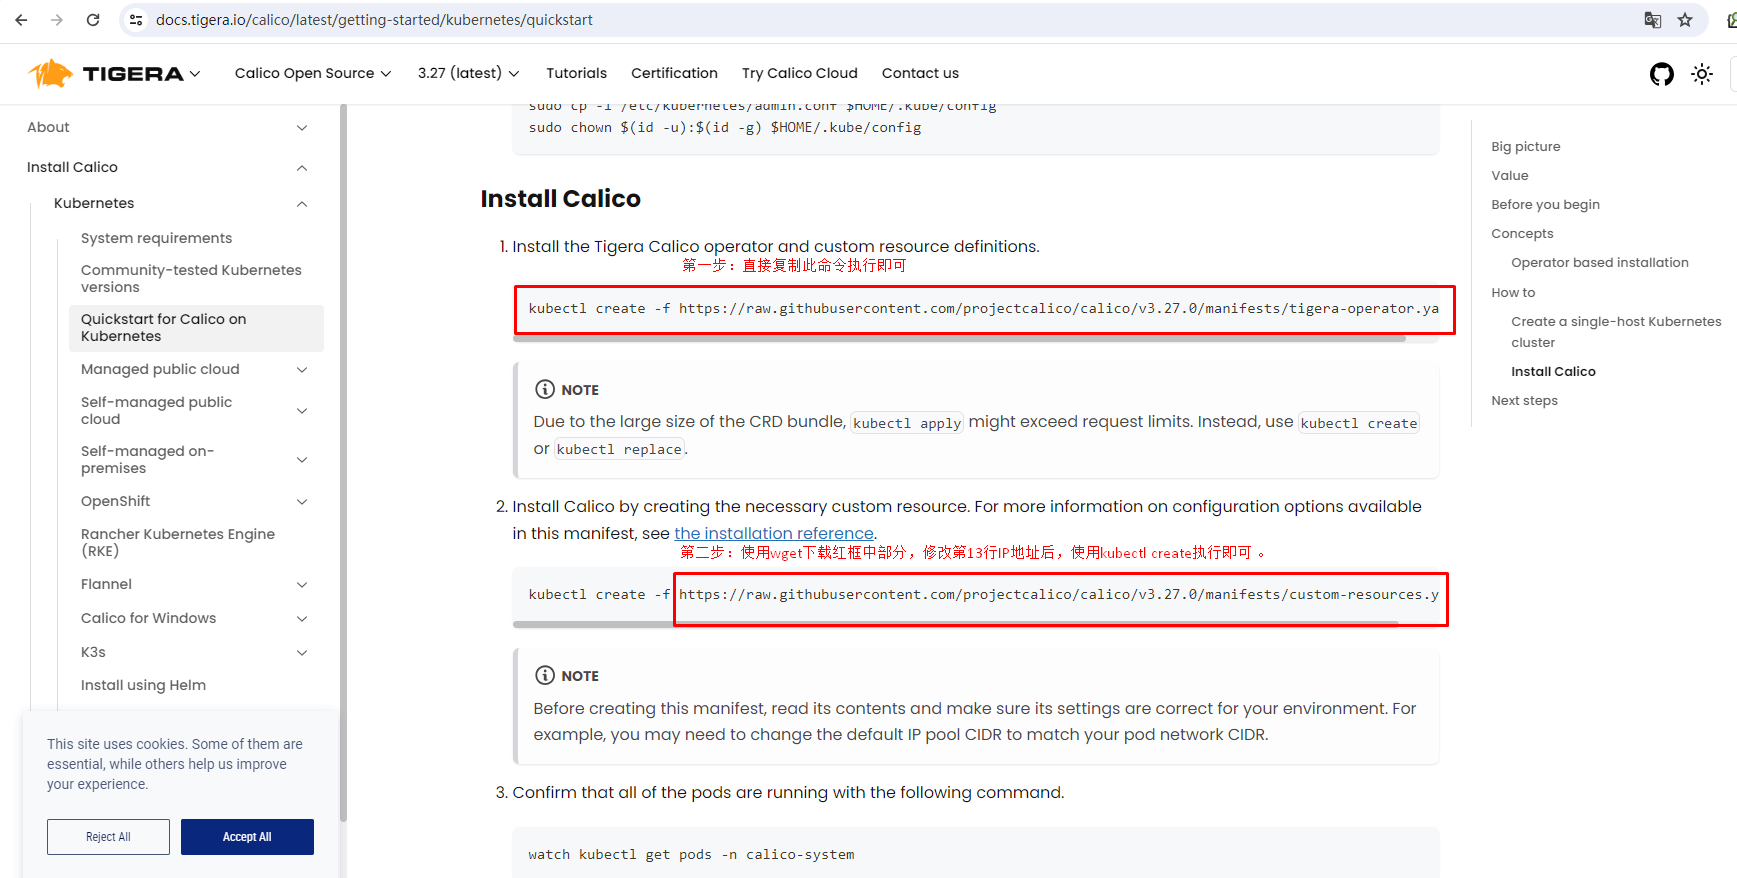This screenshot has width=1737, height=878.
Task: Jump to How to section
Action: [x=1513, y=292]
